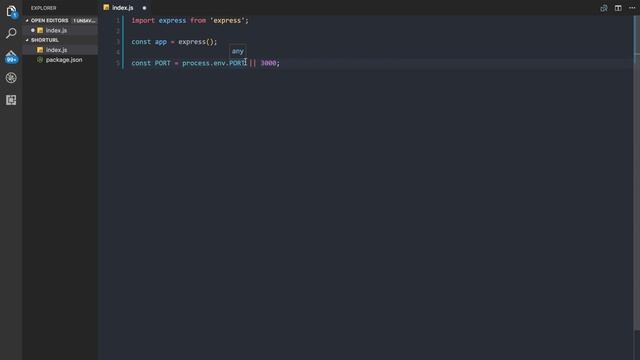Click the unsaved dot beside index.js in Open Editors
The width and height of the screenshot is (640, 360).
33,30
